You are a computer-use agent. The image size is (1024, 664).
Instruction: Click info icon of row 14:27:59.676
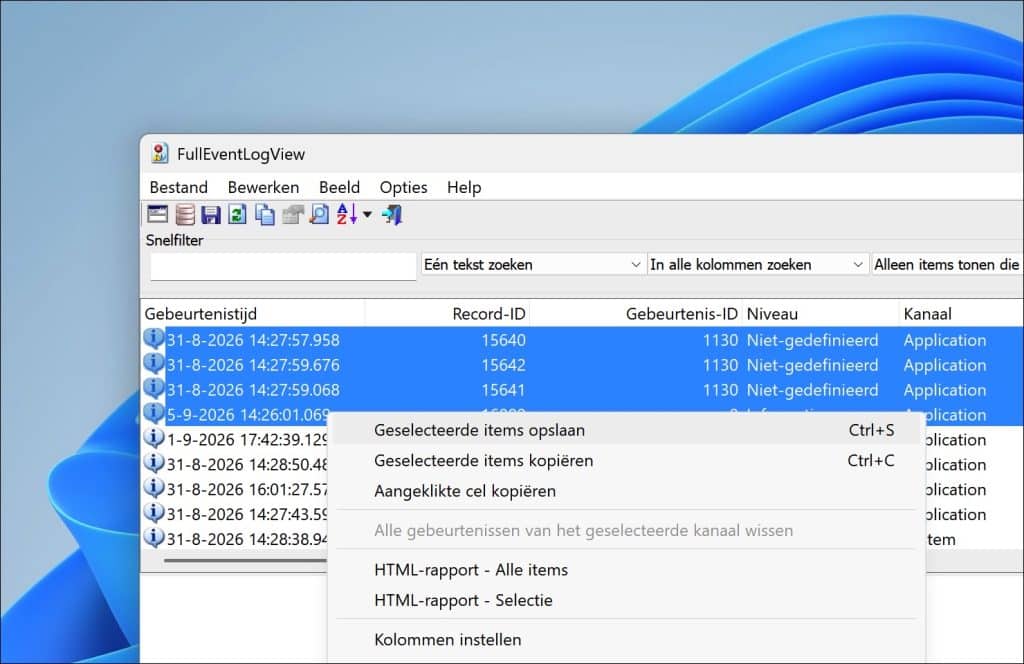coord(154,364)
